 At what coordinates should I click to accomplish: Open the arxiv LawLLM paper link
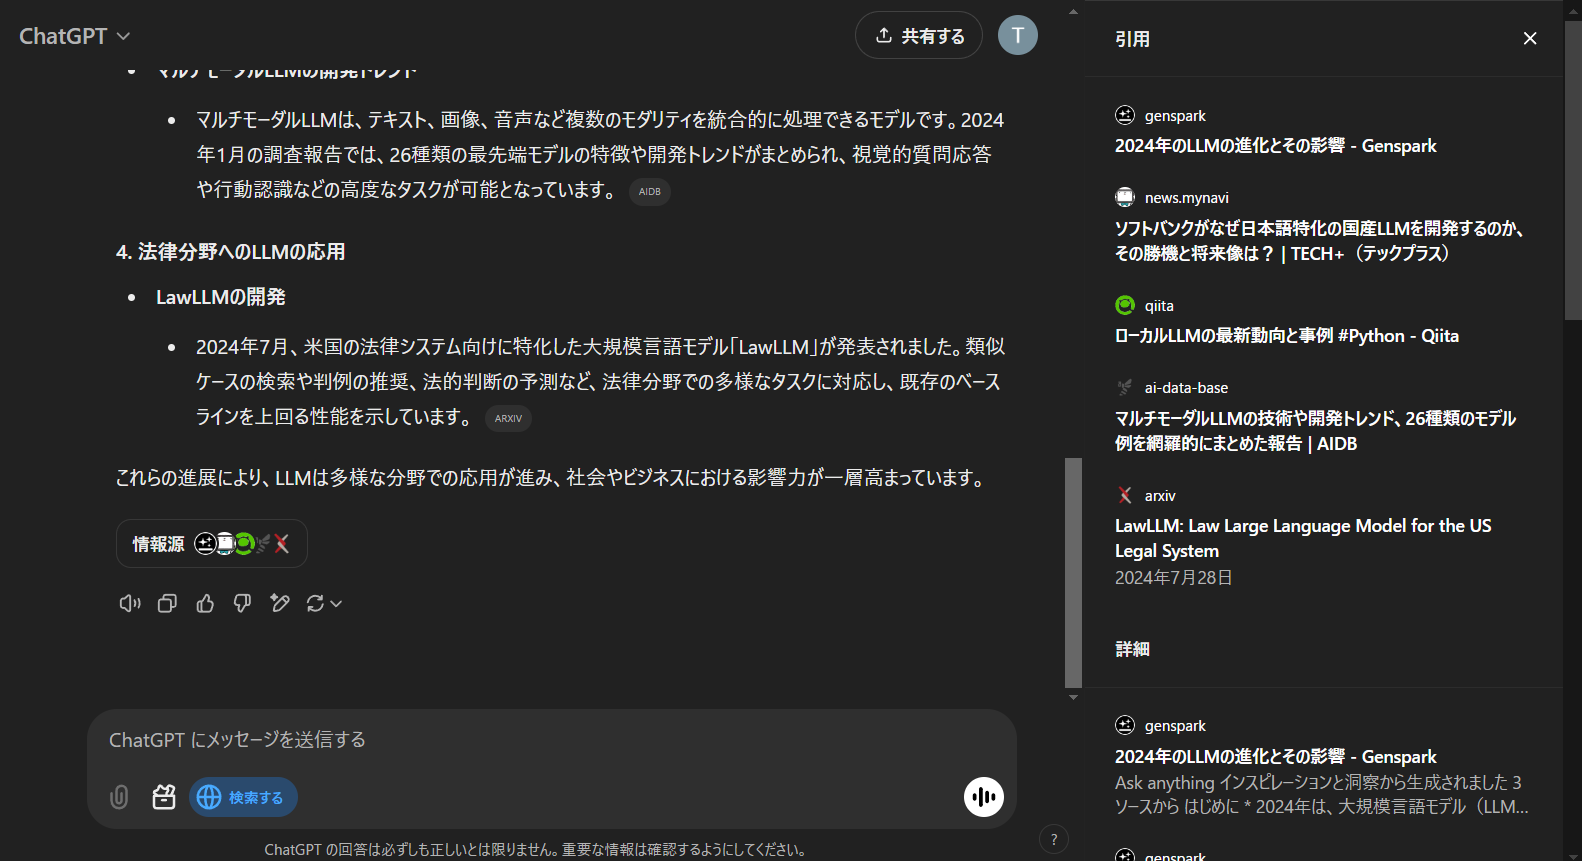pos(1303,538)
